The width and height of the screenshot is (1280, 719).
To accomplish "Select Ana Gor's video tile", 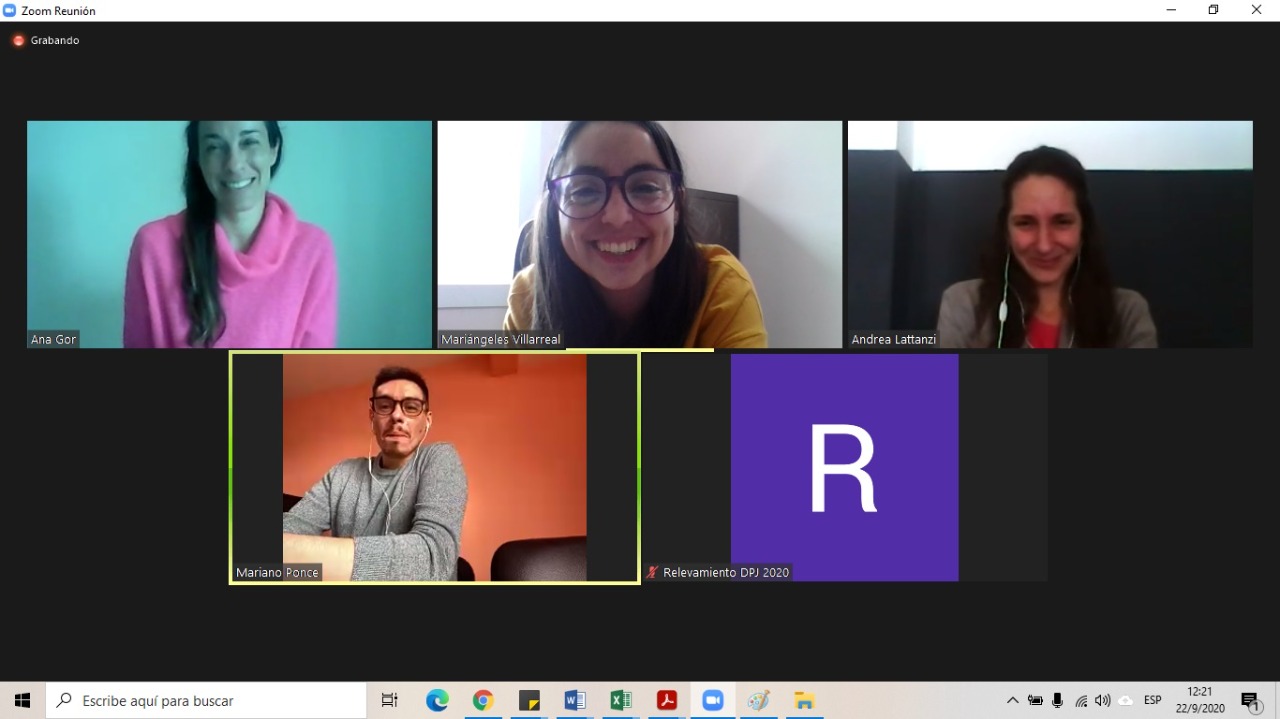I will pos(229,234).
